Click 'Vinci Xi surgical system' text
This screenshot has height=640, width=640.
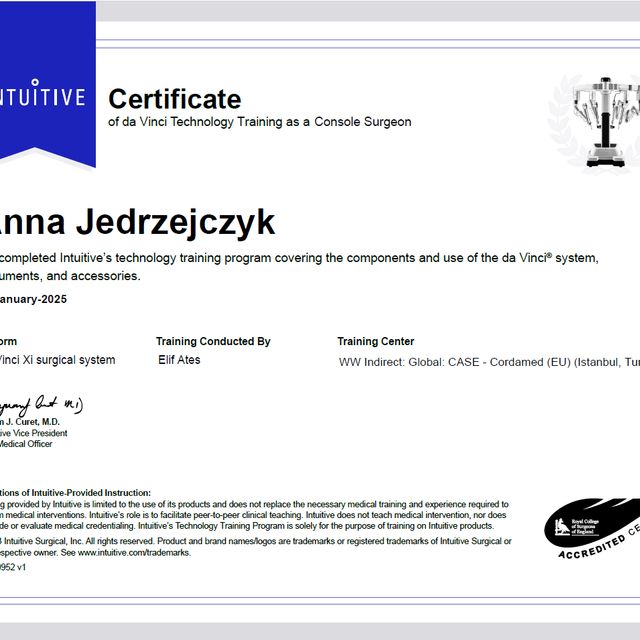pos(57,360)
